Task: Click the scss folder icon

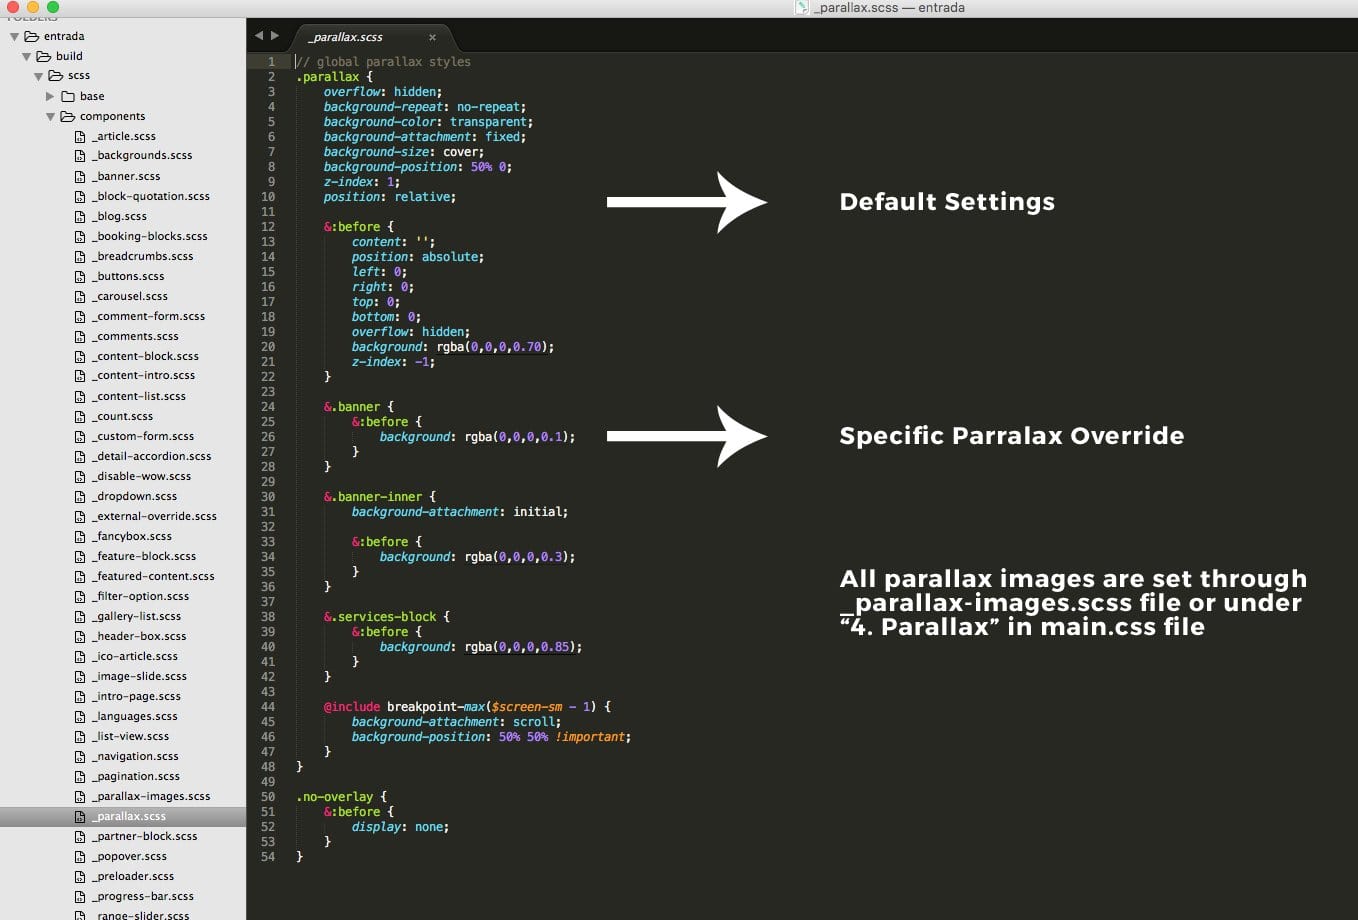Action: [56, 76]
